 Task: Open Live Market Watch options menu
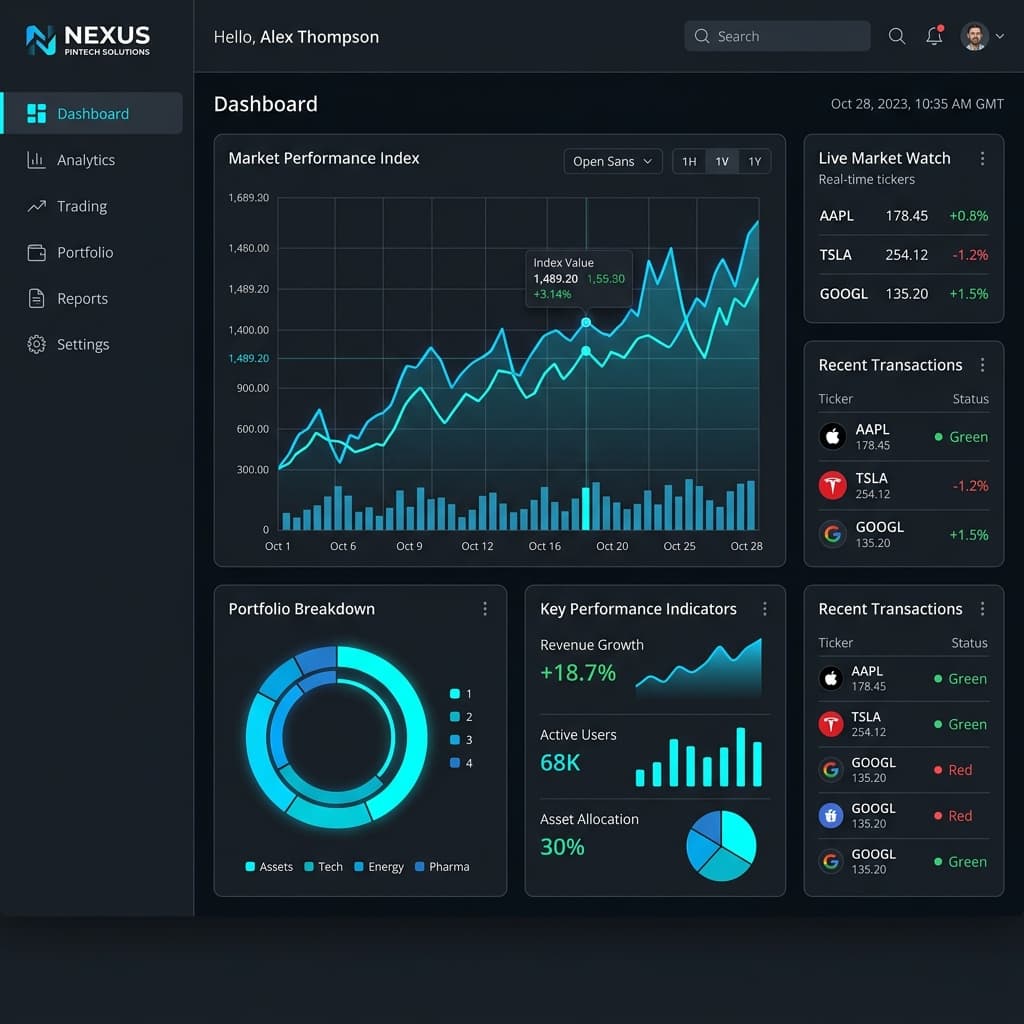(x=982, y=158)
